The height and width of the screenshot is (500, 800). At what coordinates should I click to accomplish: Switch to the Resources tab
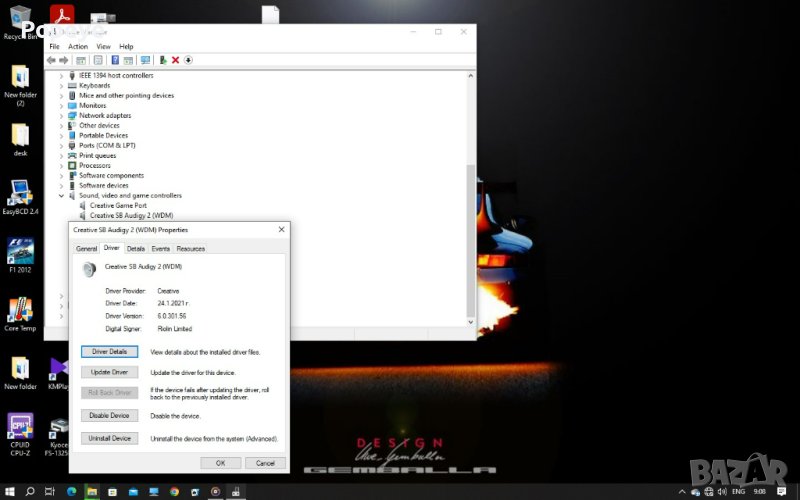coord(190,248)
